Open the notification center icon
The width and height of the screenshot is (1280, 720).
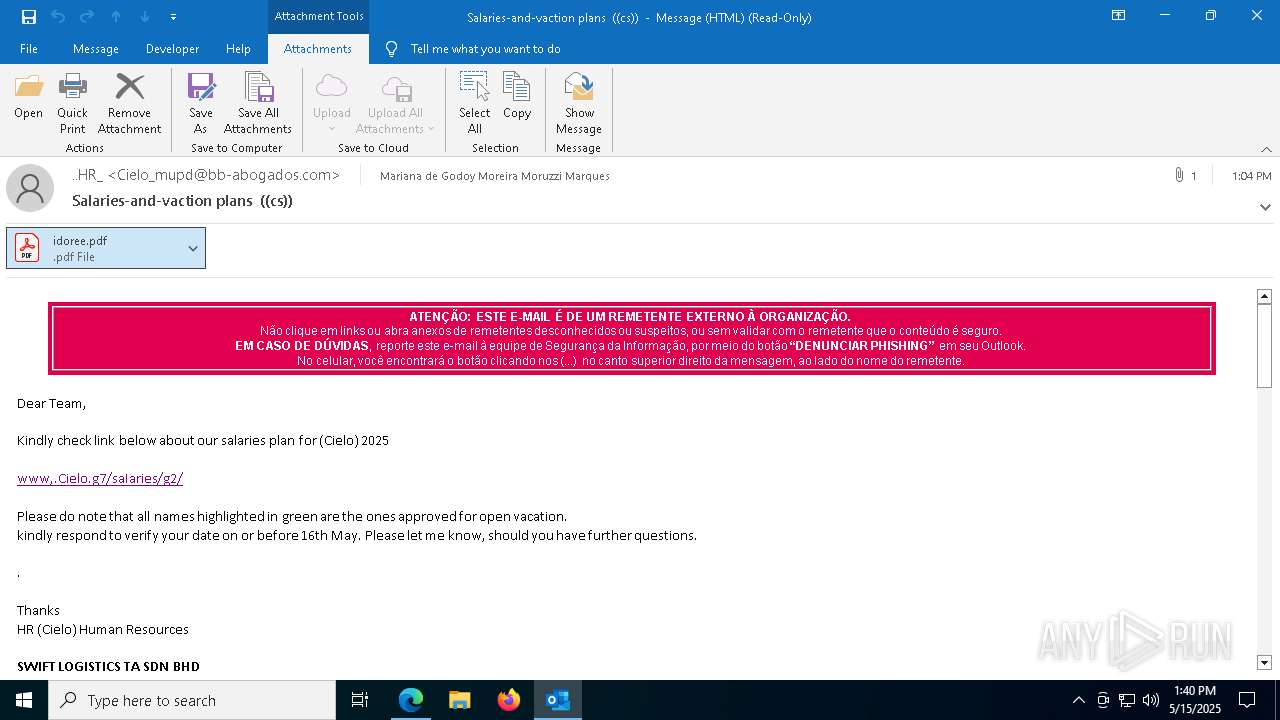point(1247,700)
